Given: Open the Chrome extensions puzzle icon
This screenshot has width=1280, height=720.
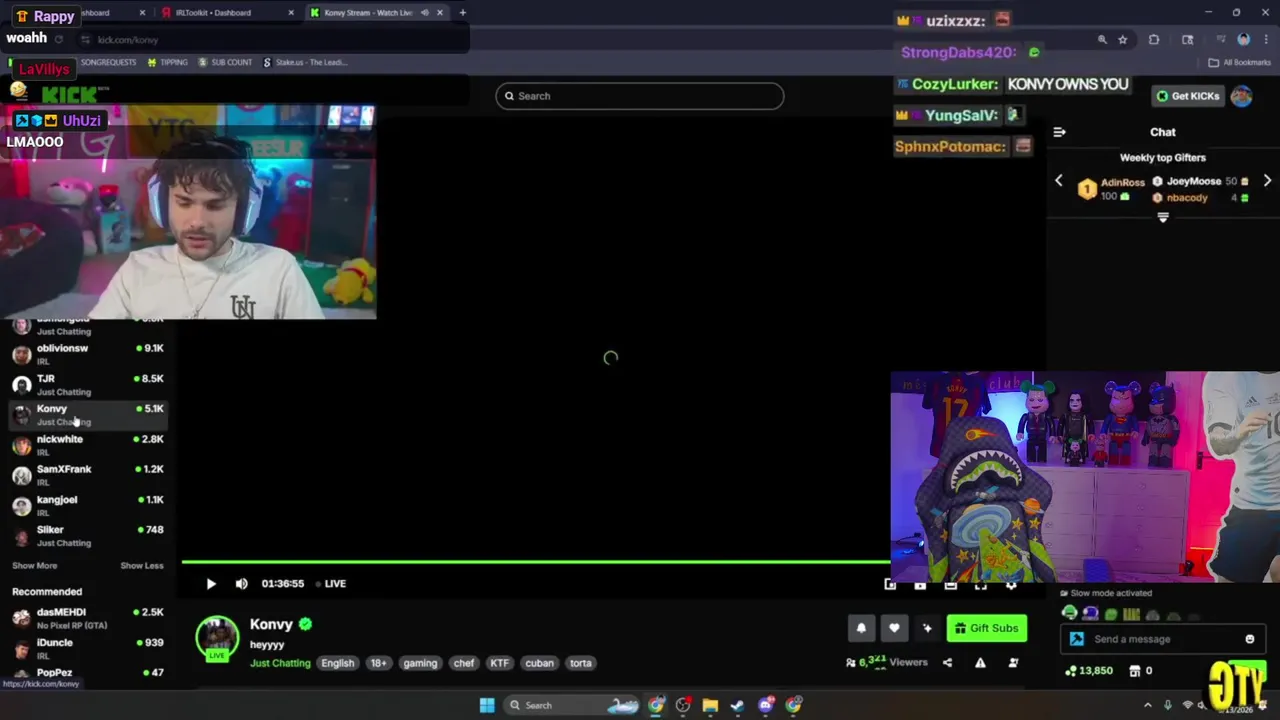Looking at the screenshot, I should pos(1154,40).
